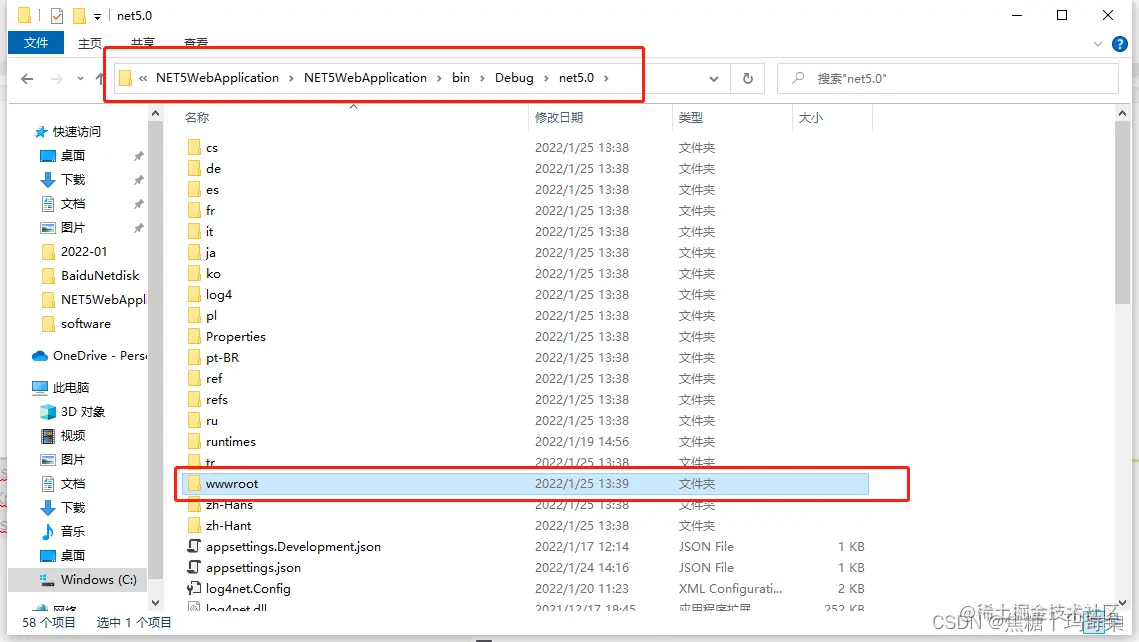Select 文档 under quick access
1139x642 pixels.
pos(73,203)
